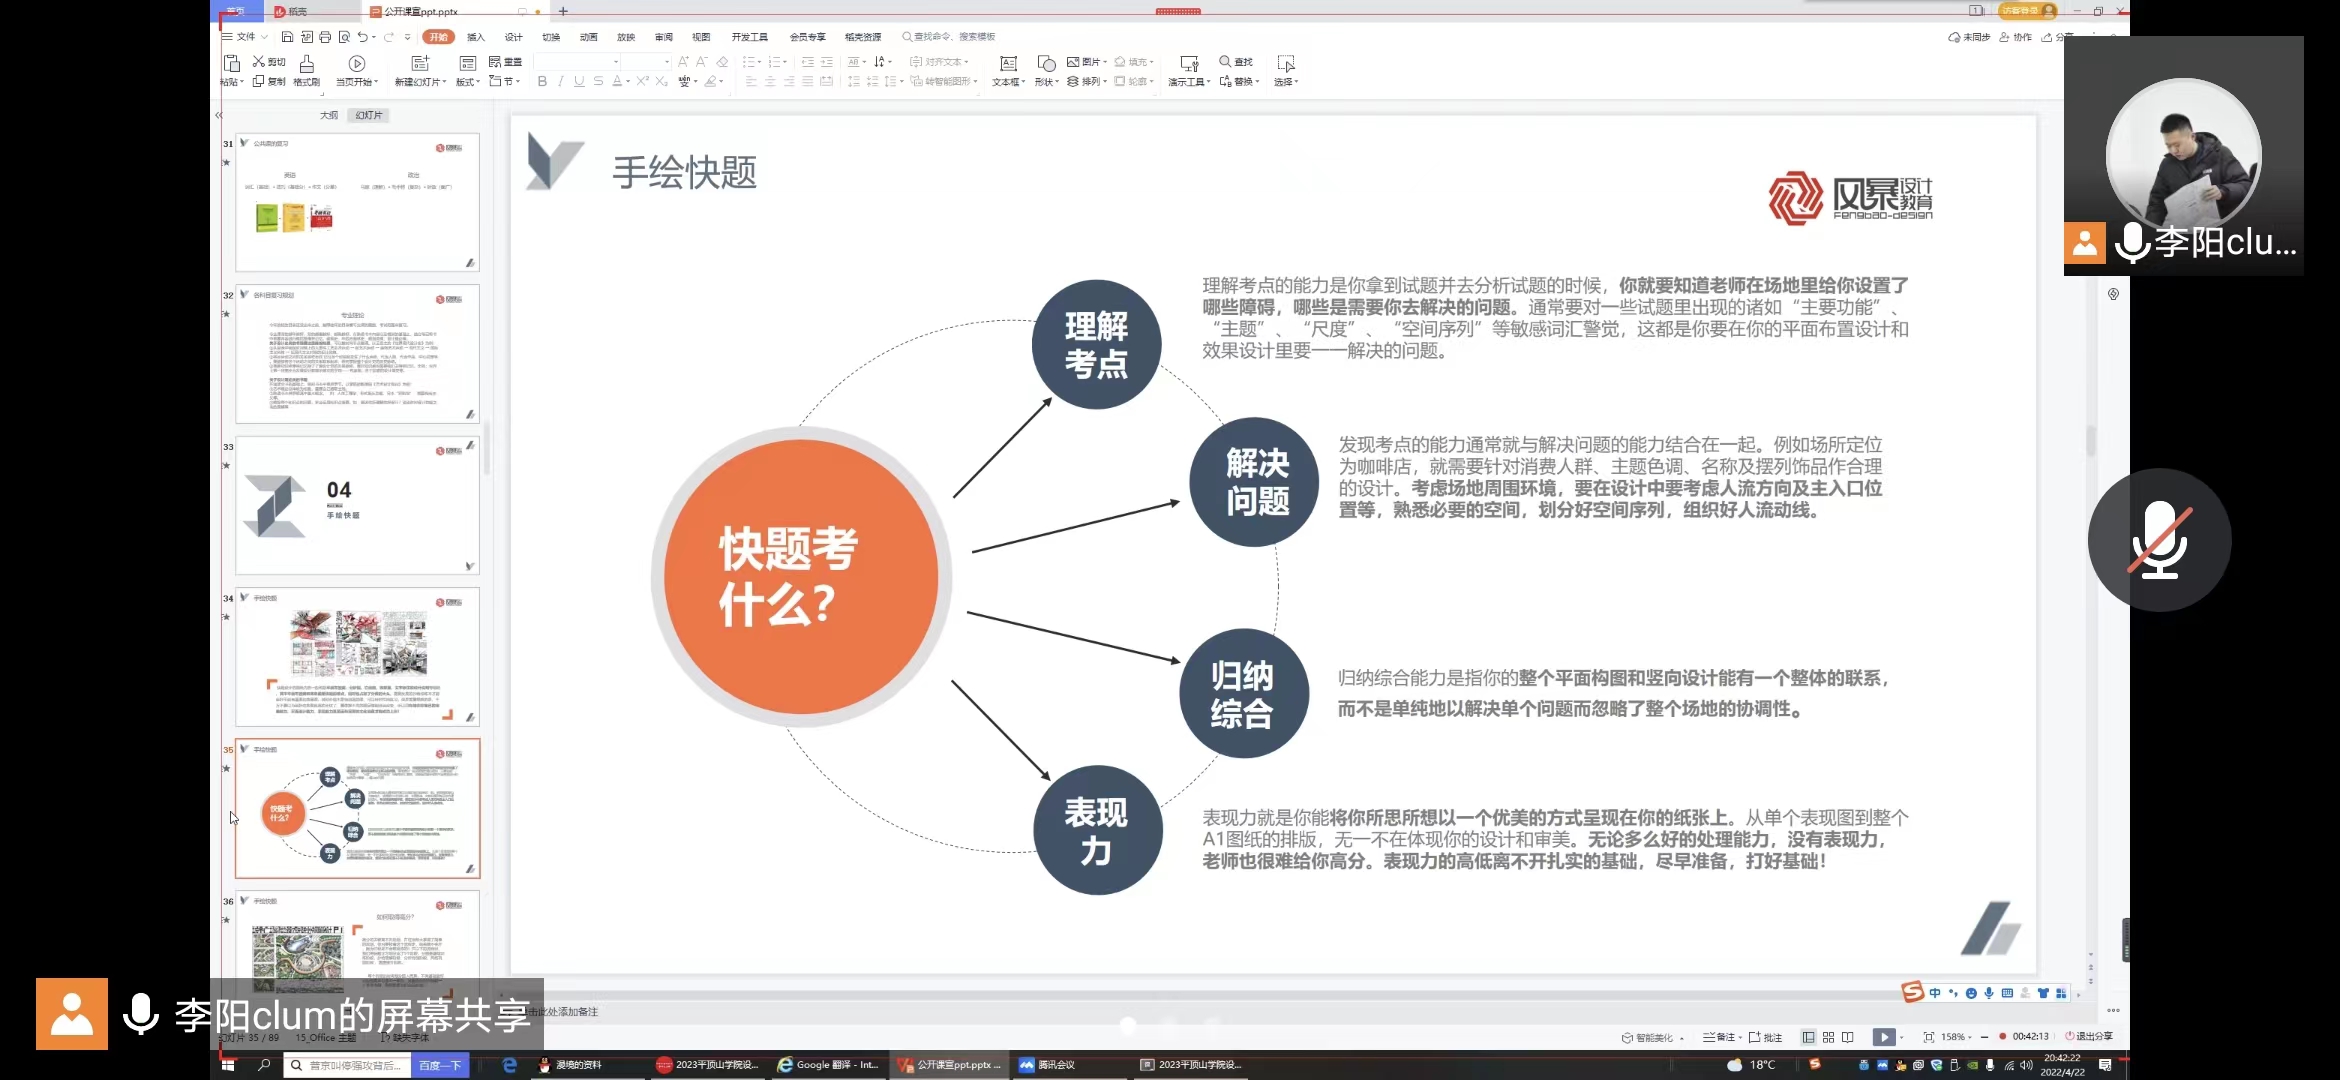Click the muted microphone circle button
The width and height of the screenshot is (2340, 1080).
tap(2159, 540)
